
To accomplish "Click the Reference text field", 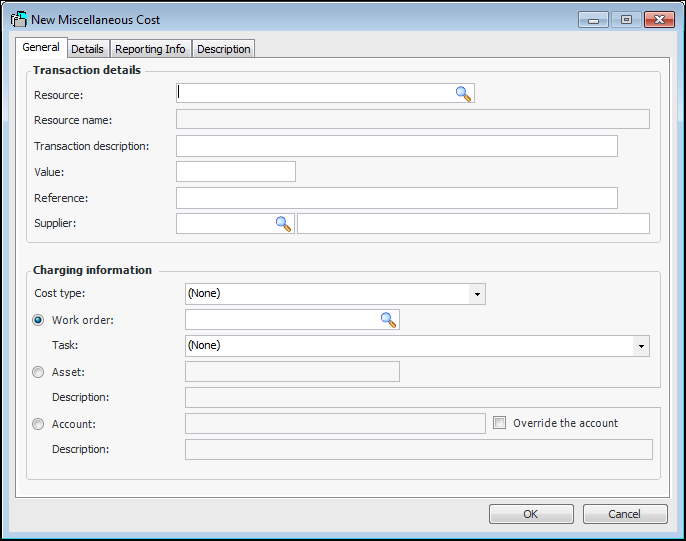I will point(397,198).
